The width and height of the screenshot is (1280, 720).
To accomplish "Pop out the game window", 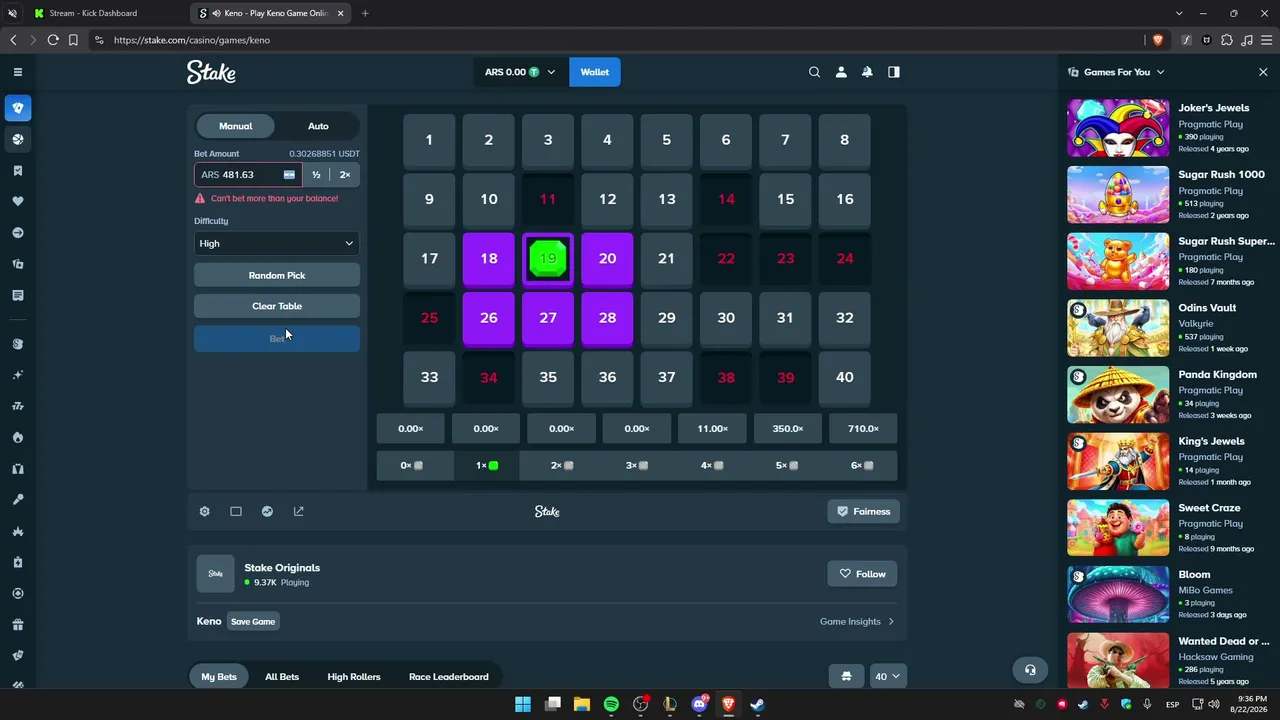I will coord(298,511).
